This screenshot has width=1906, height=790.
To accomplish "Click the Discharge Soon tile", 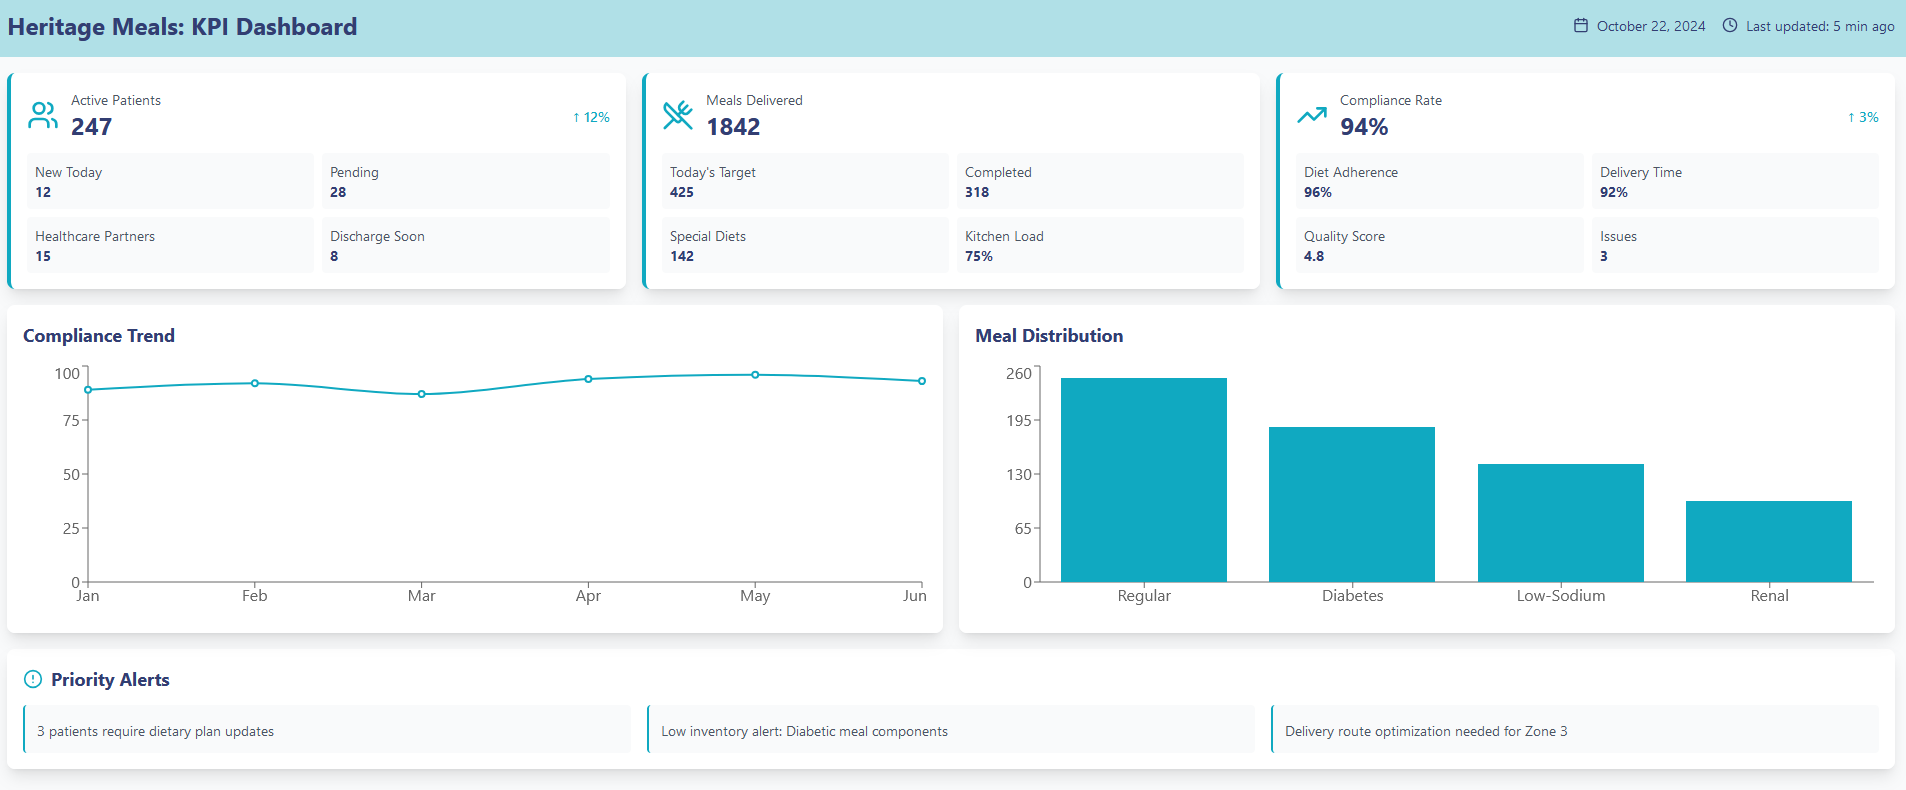I will 466,245.
